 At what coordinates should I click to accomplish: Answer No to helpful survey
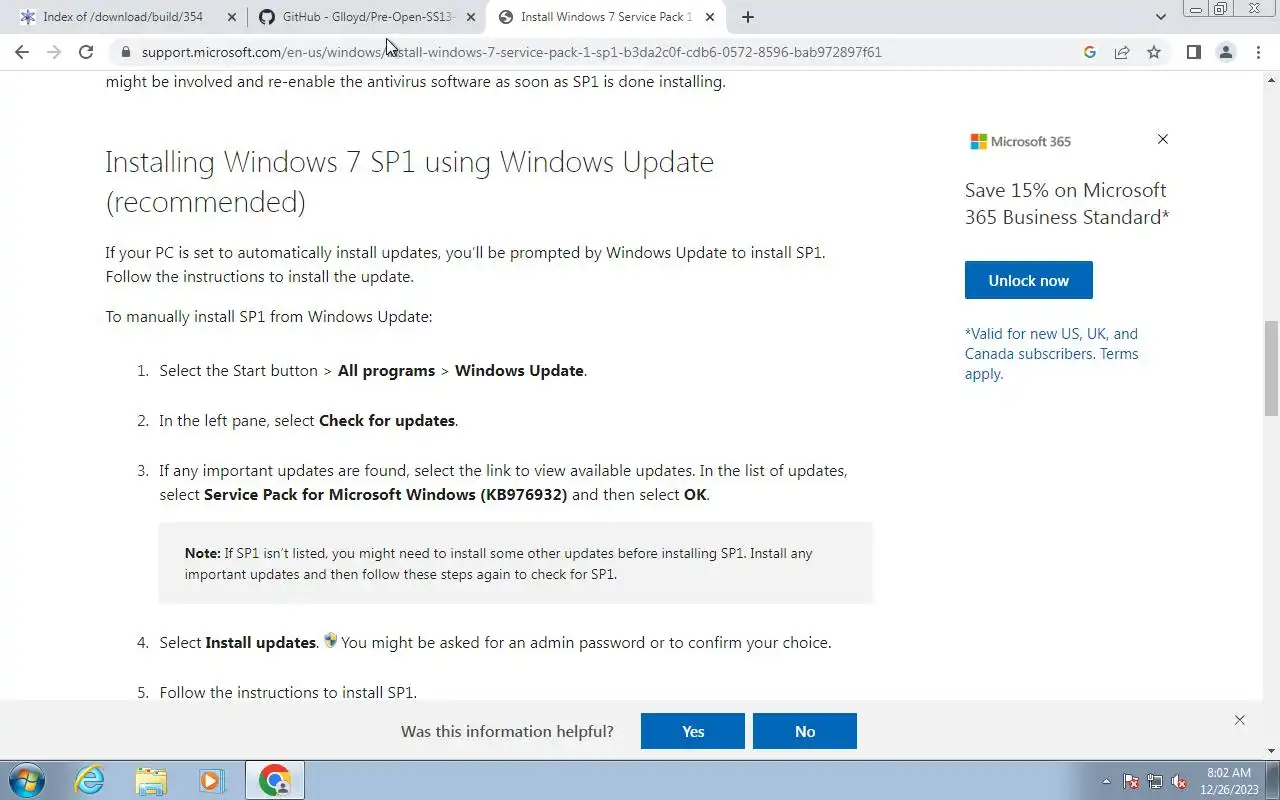pyautogui.click(x=805, y=731)
